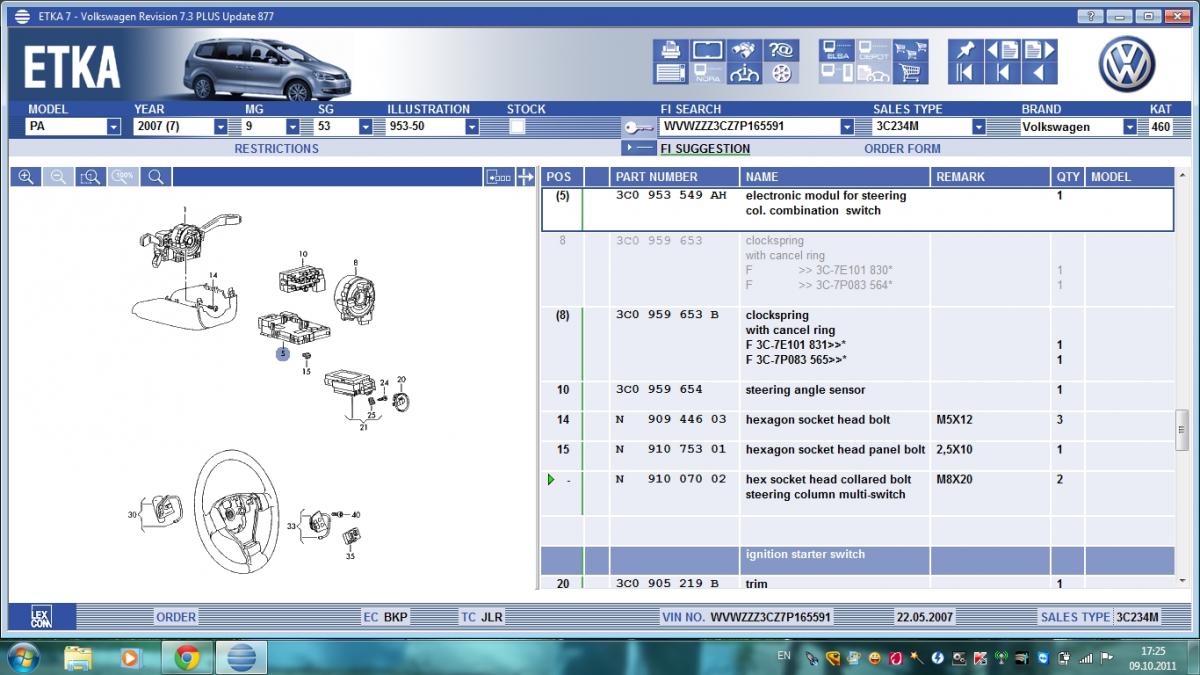Open the multiple shopping carts icon

909,50
